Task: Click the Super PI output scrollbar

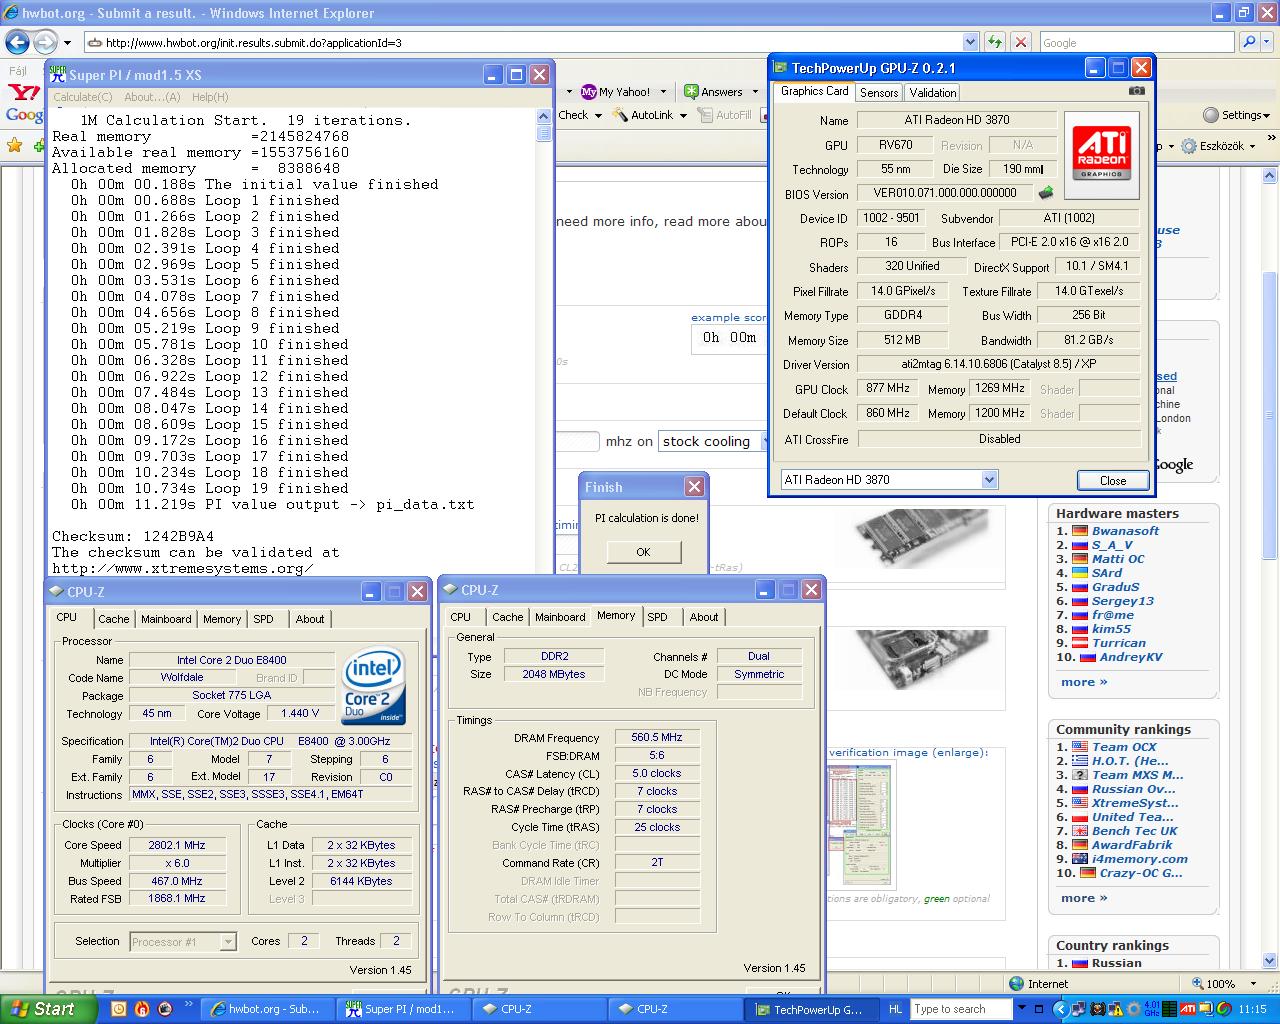Action: pos(544,340)
